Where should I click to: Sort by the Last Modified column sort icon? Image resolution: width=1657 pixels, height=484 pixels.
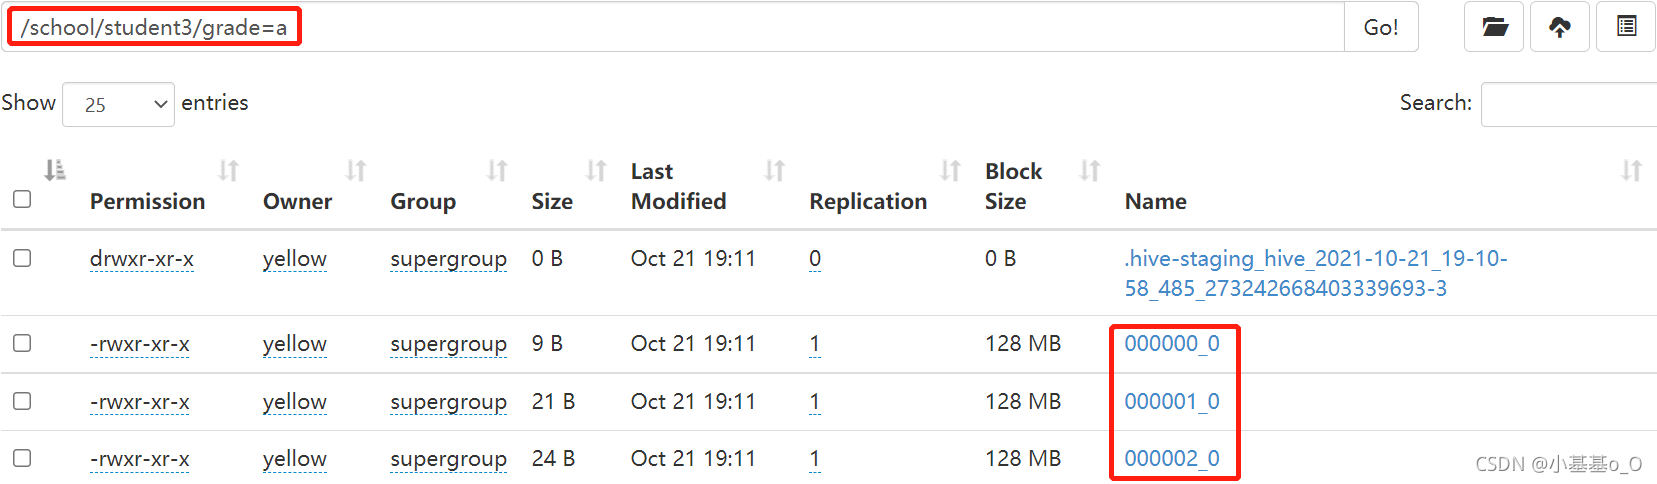(775, 171)
